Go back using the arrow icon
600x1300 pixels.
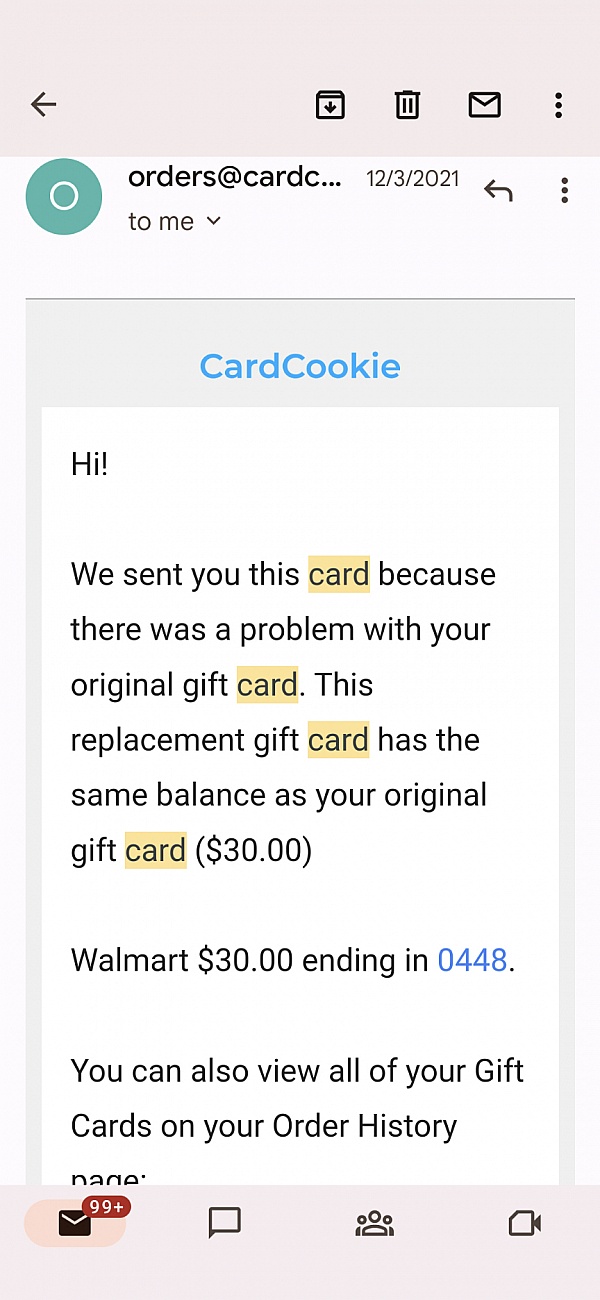[x=43, y=104]
